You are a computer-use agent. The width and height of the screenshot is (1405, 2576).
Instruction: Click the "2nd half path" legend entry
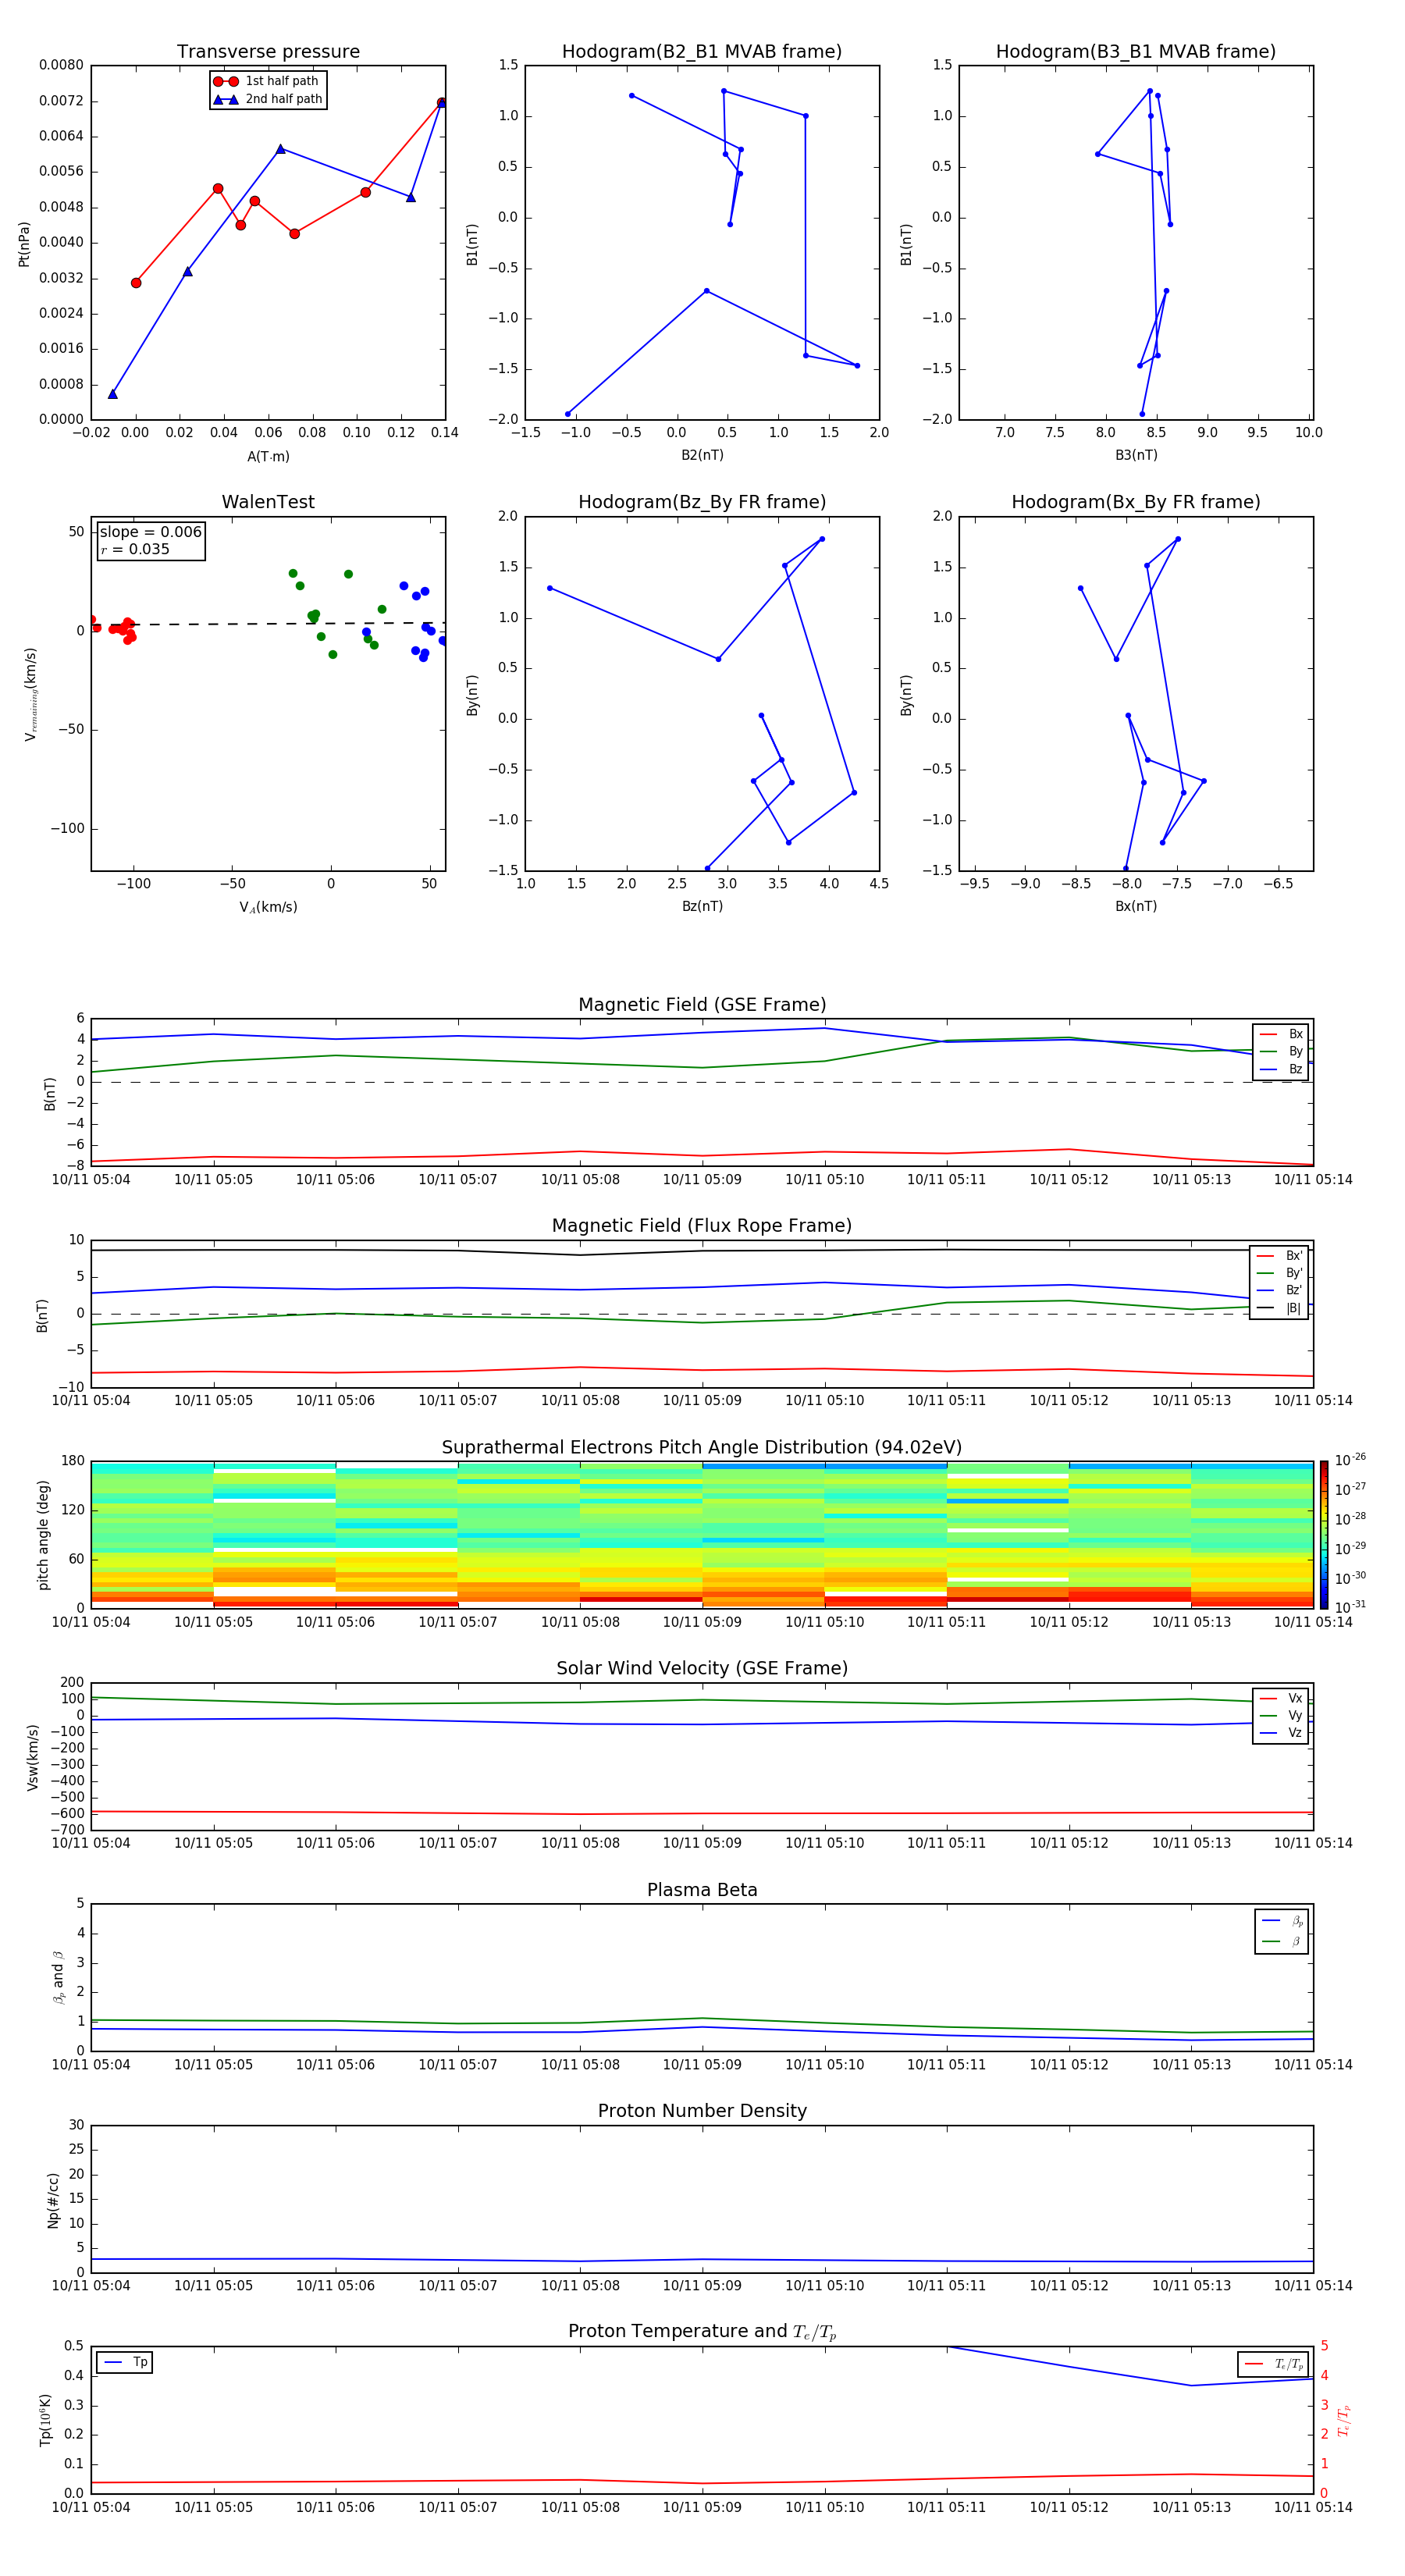[268, 99]
